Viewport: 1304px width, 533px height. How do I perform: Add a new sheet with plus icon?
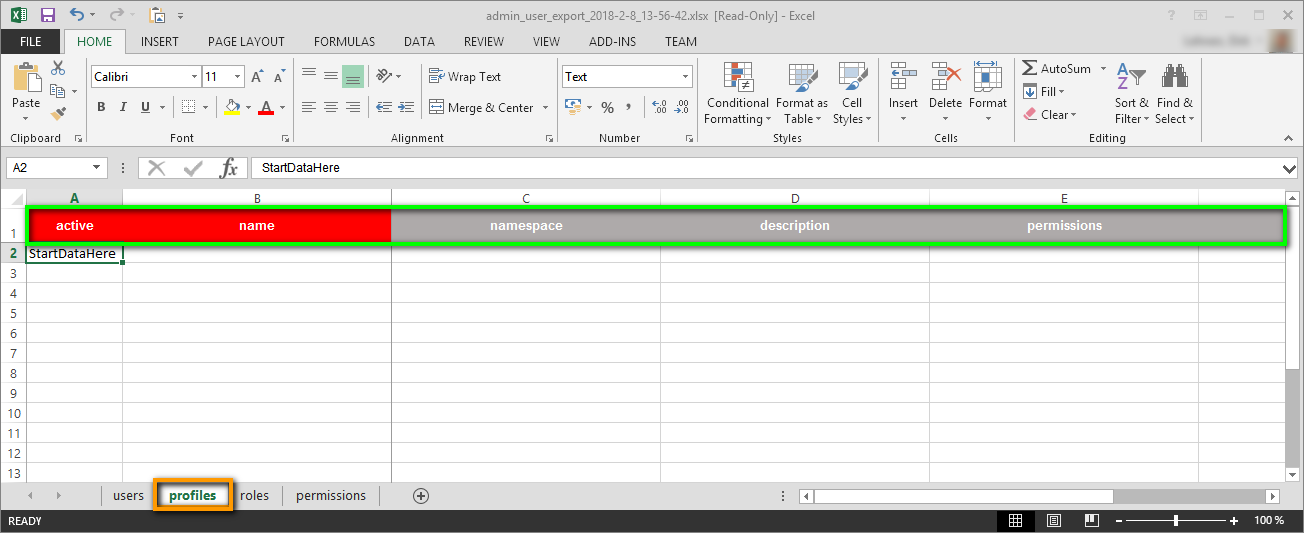tap(421, 496)
